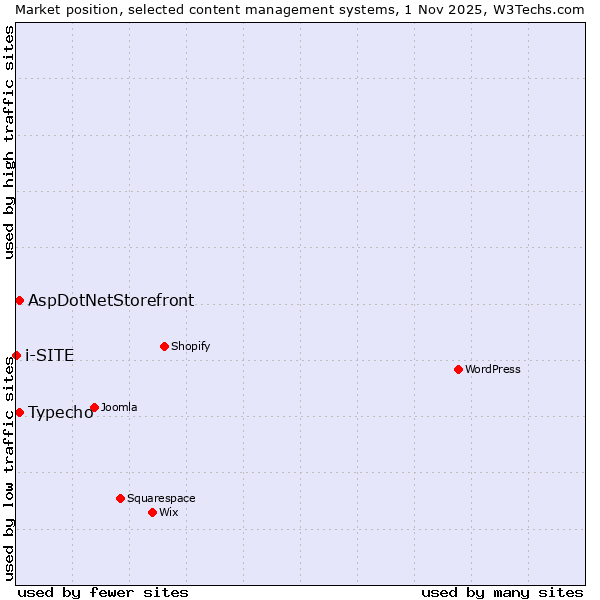Click the red AspDotNetStorefront diamond marker
This screenshot has width=600, height=600.
point(19,300)
